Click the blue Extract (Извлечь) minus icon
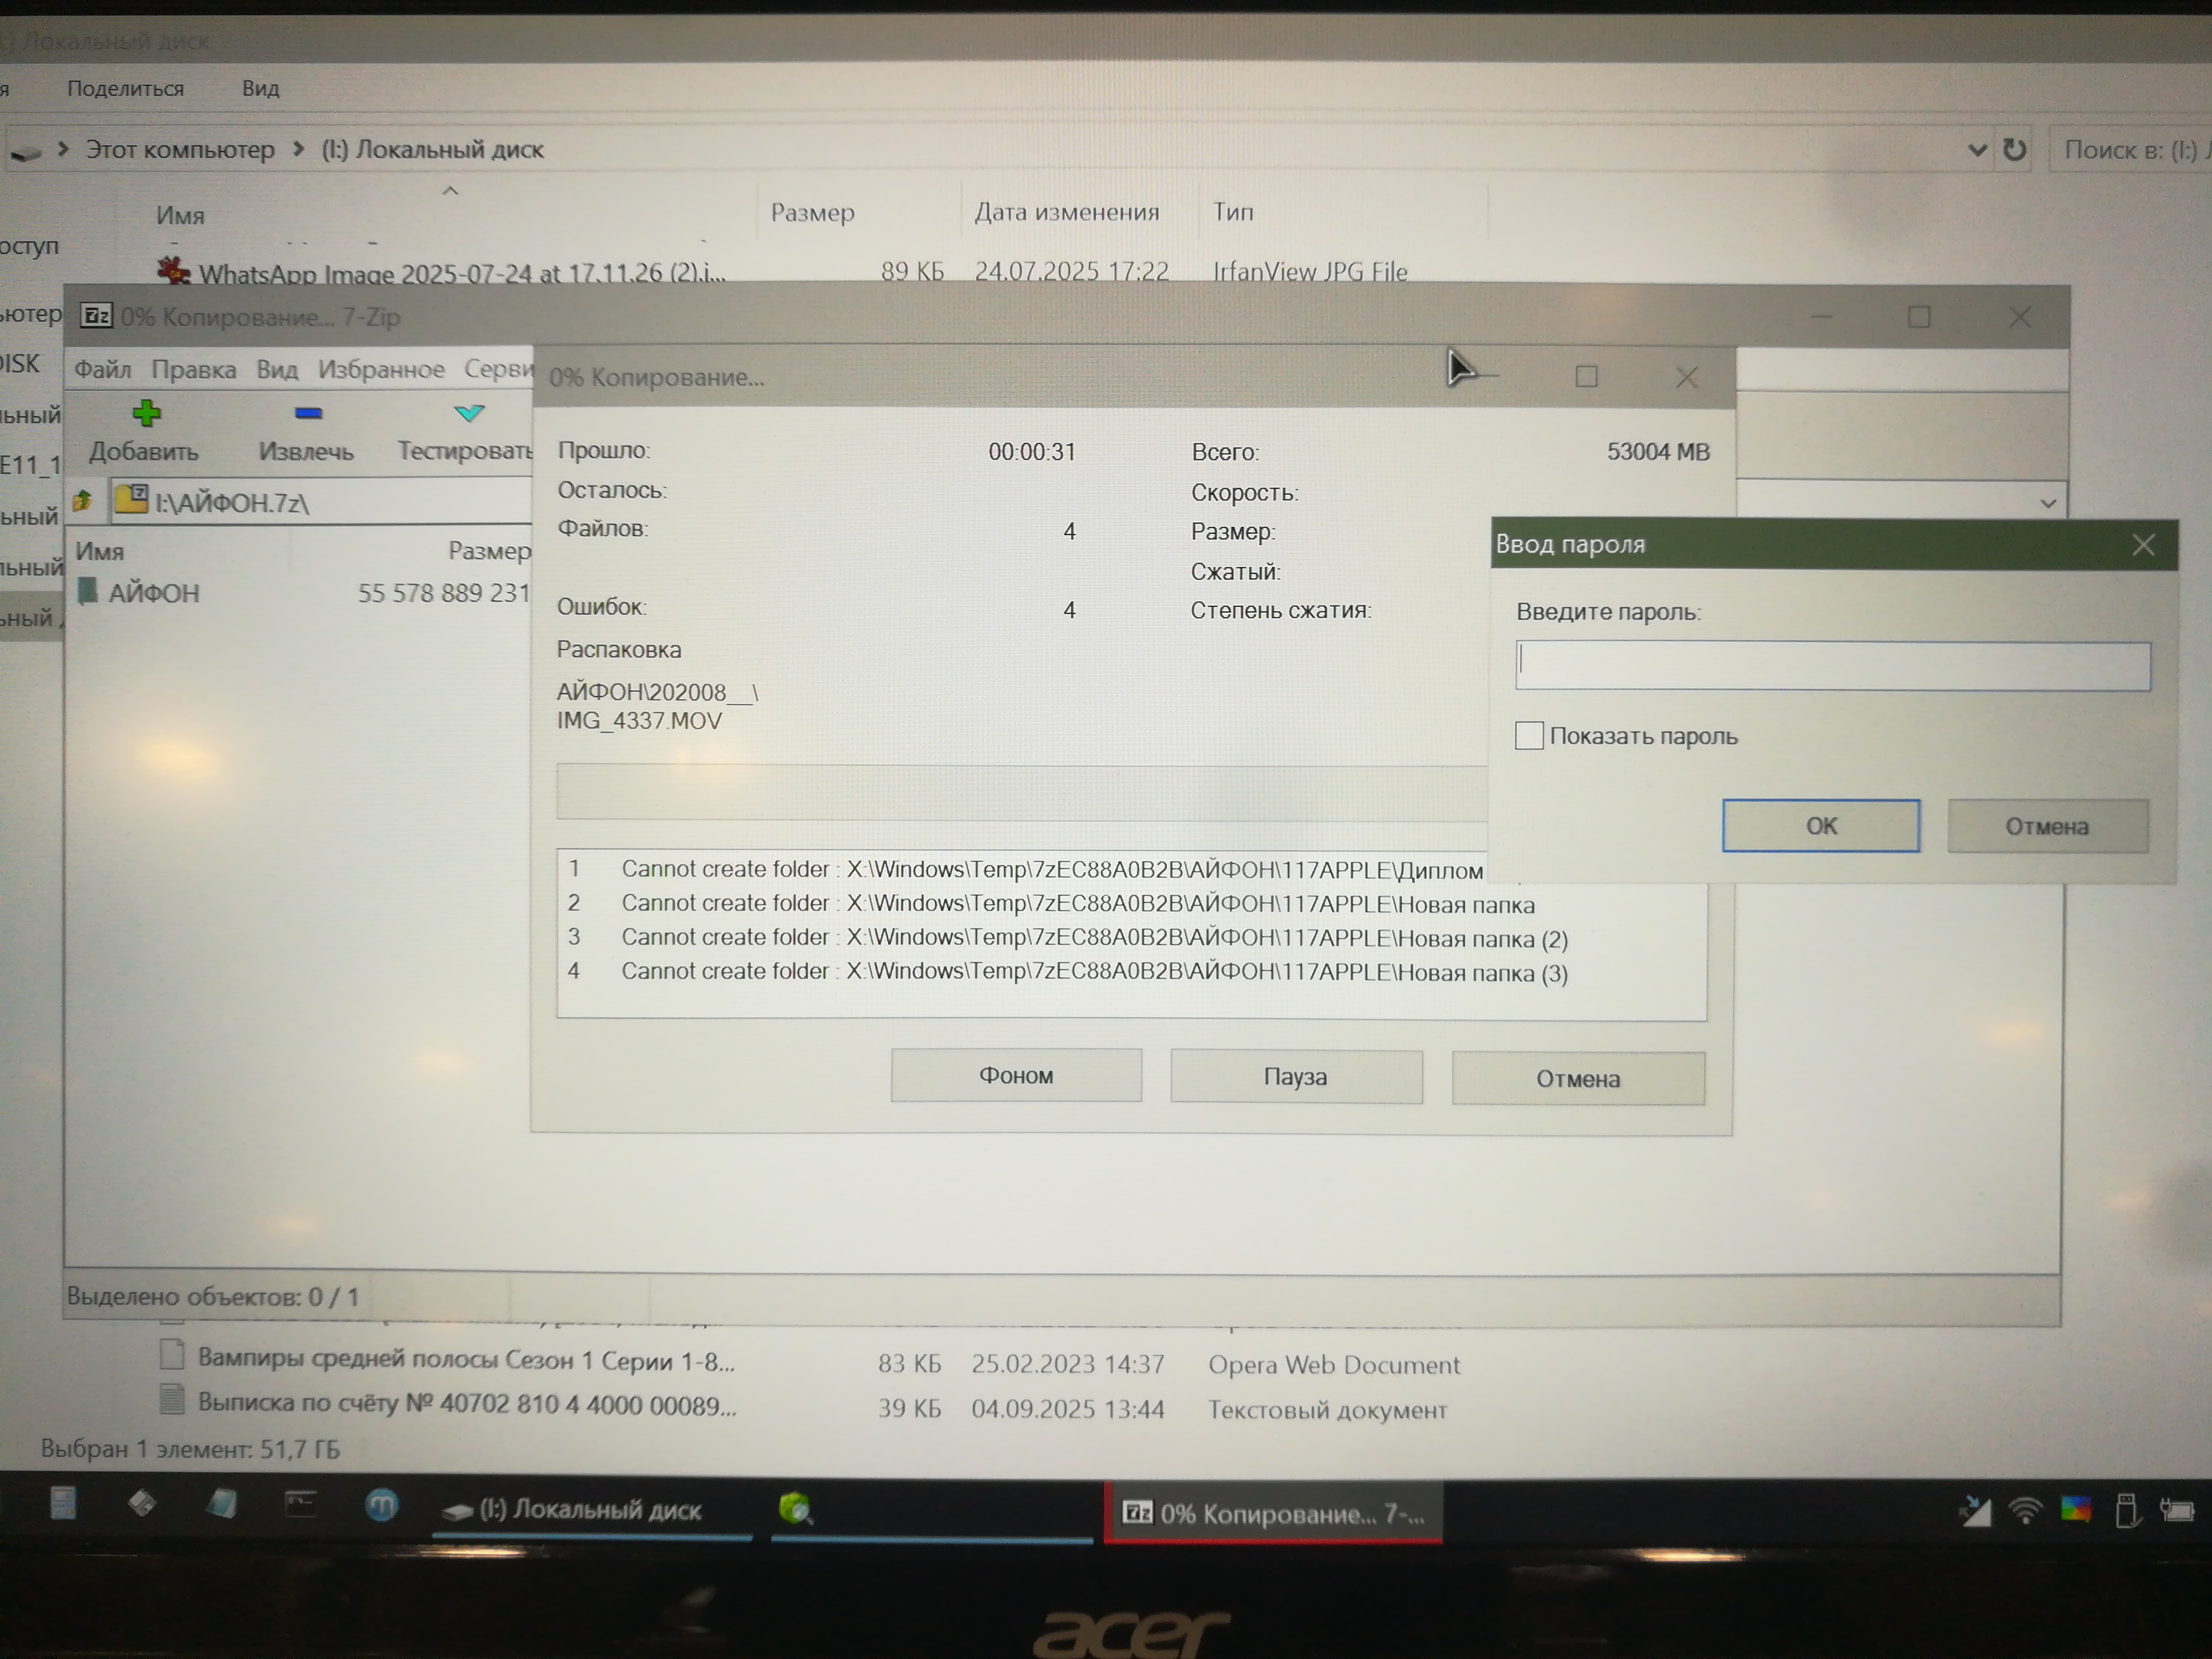Screen dimensions: 2212x1659 pyautogui.click(x=308, y=413)
